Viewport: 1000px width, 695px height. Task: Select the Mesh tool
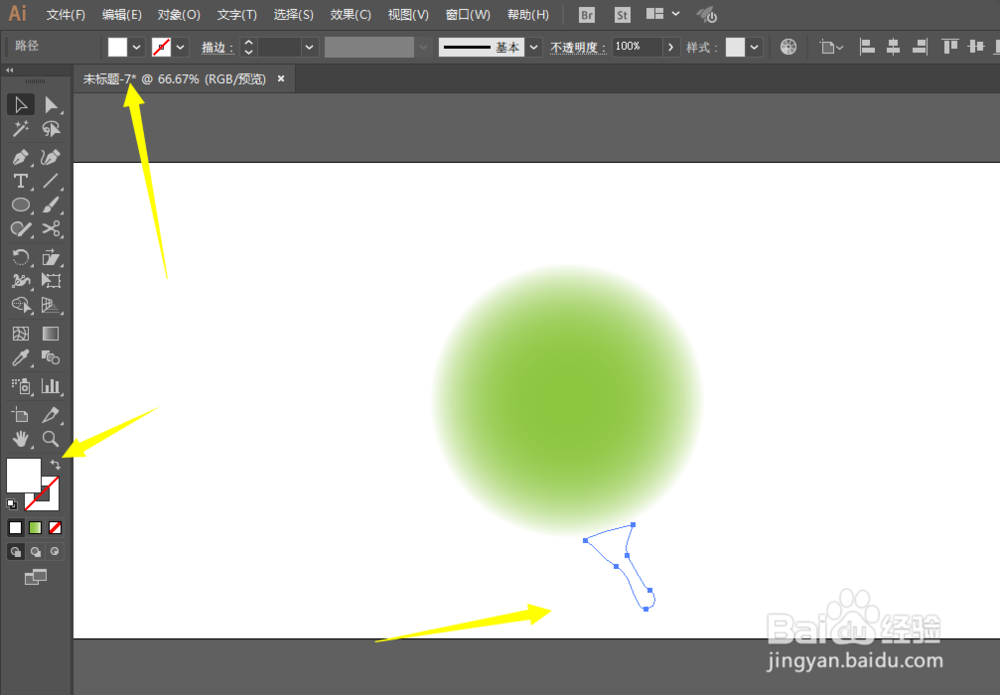click(20, 333)
